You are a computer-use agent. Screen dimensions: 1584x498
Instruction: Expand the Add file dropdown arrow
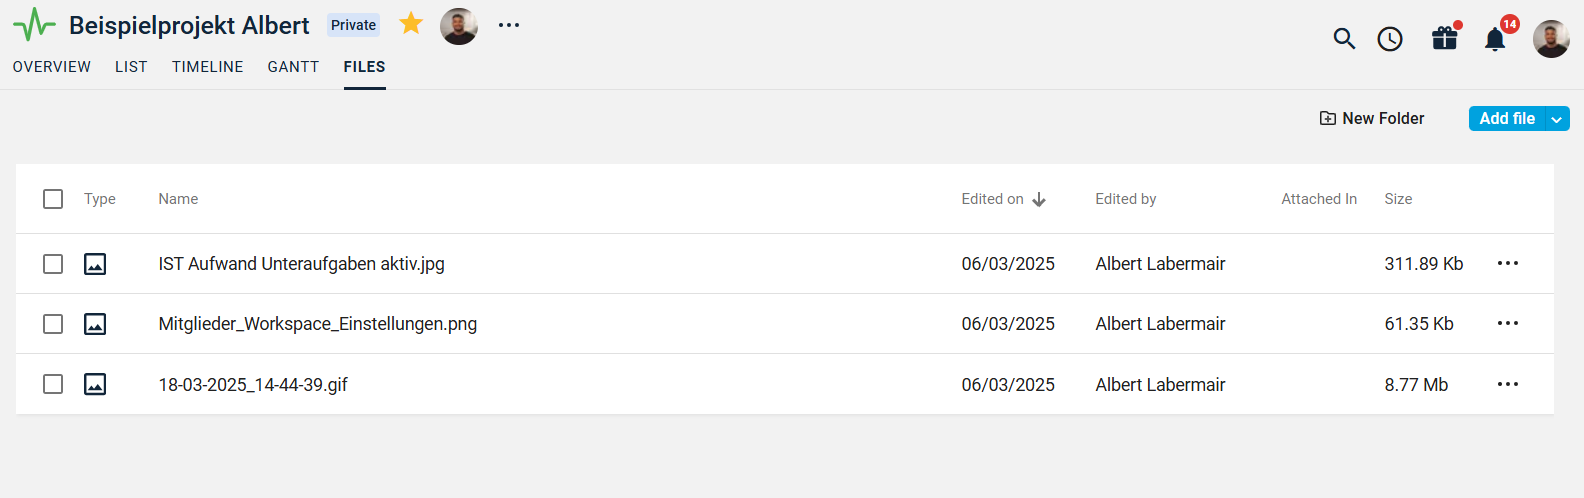(1557, 119)
